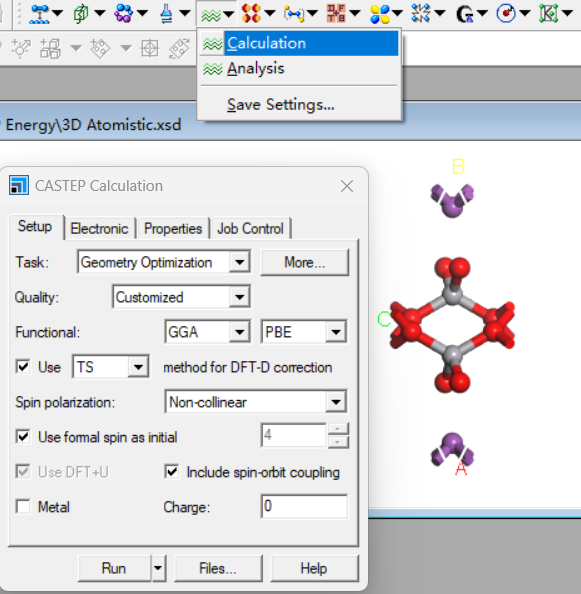The image size is (581, 594).
Task: Click the grayed crosshair target icon
Action: point(150,48)
